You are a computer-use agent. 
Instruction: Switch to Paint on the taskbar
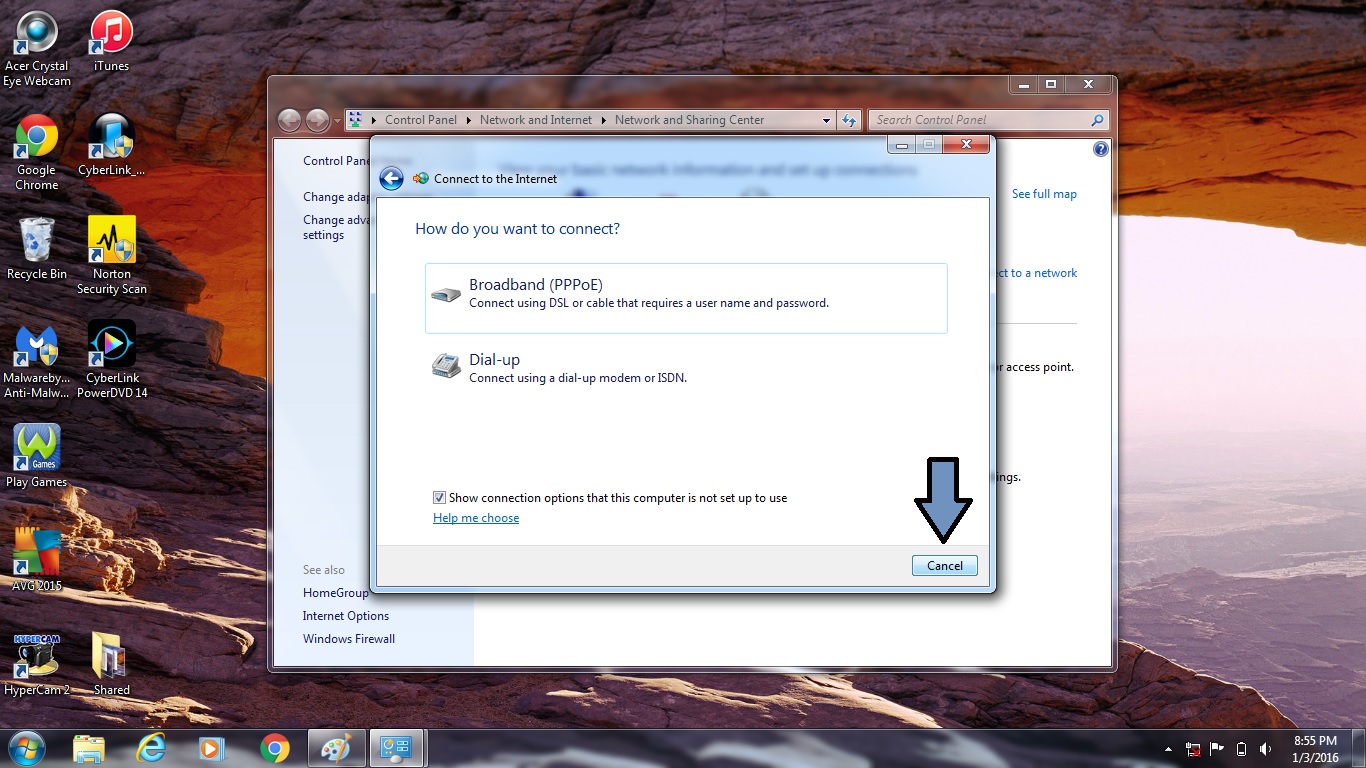(335, 748)
